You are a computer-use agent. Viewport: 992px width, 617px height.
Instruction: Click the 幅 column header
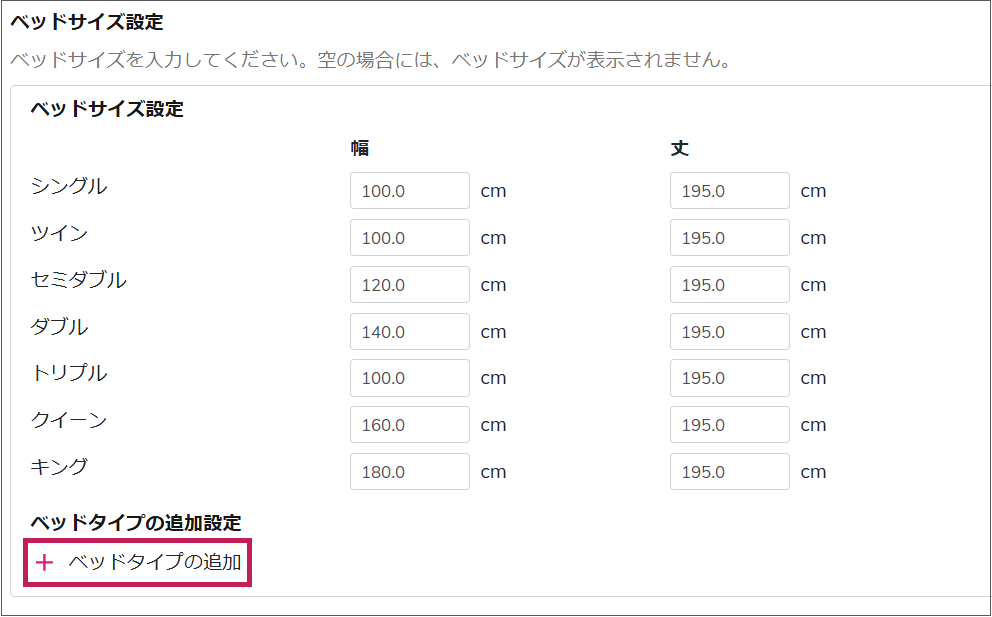(360, 148)
